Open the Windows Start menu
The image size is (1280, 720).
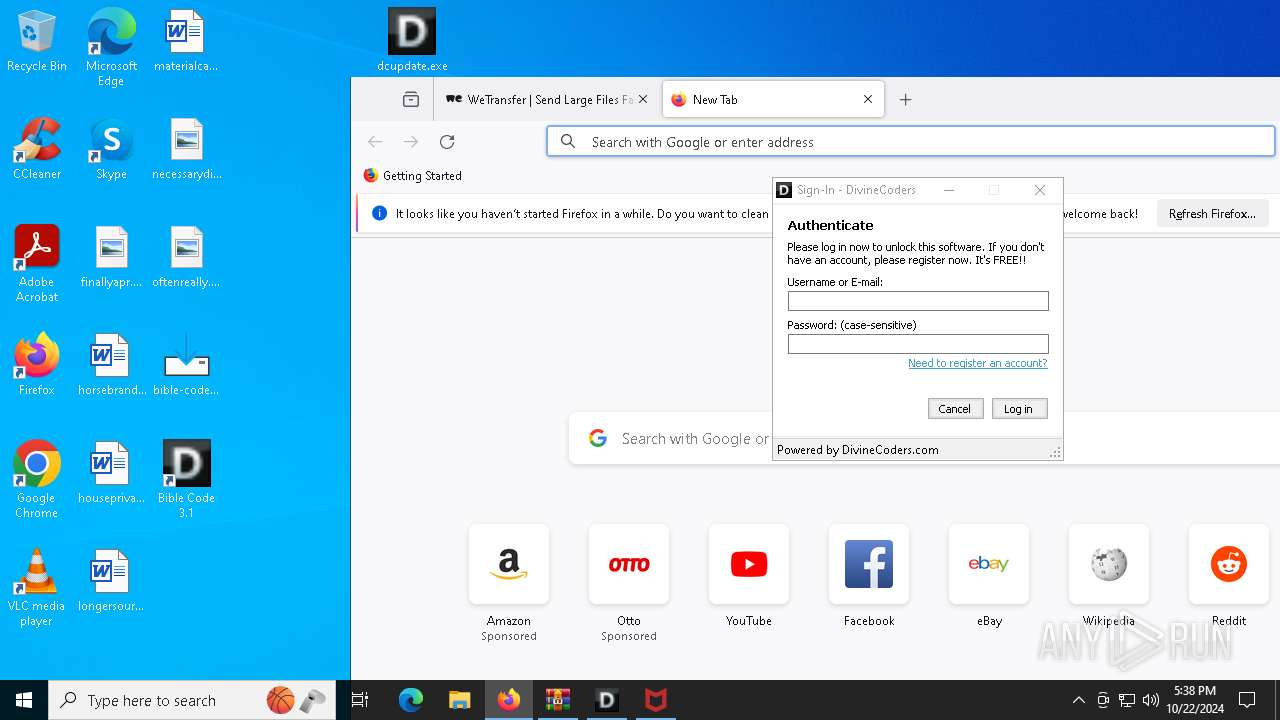click(24, 700)
